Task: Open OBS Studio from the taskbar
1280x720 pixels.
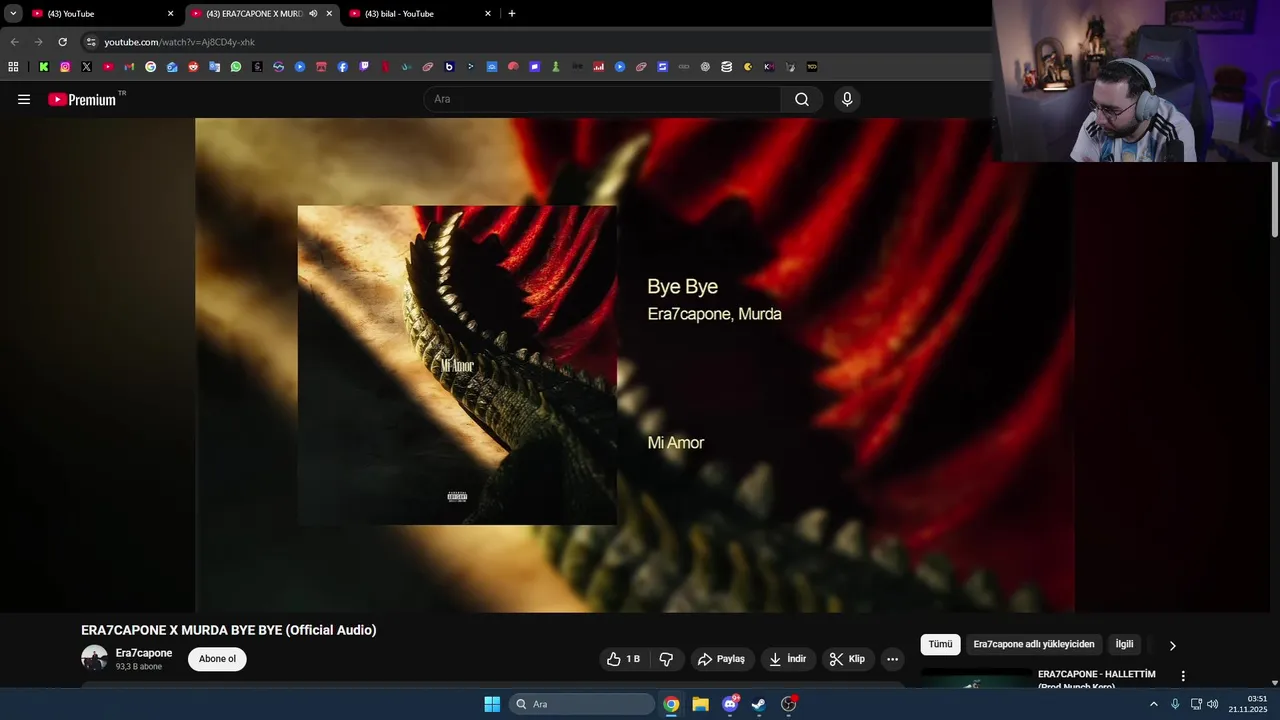Action: pos(788,704)
